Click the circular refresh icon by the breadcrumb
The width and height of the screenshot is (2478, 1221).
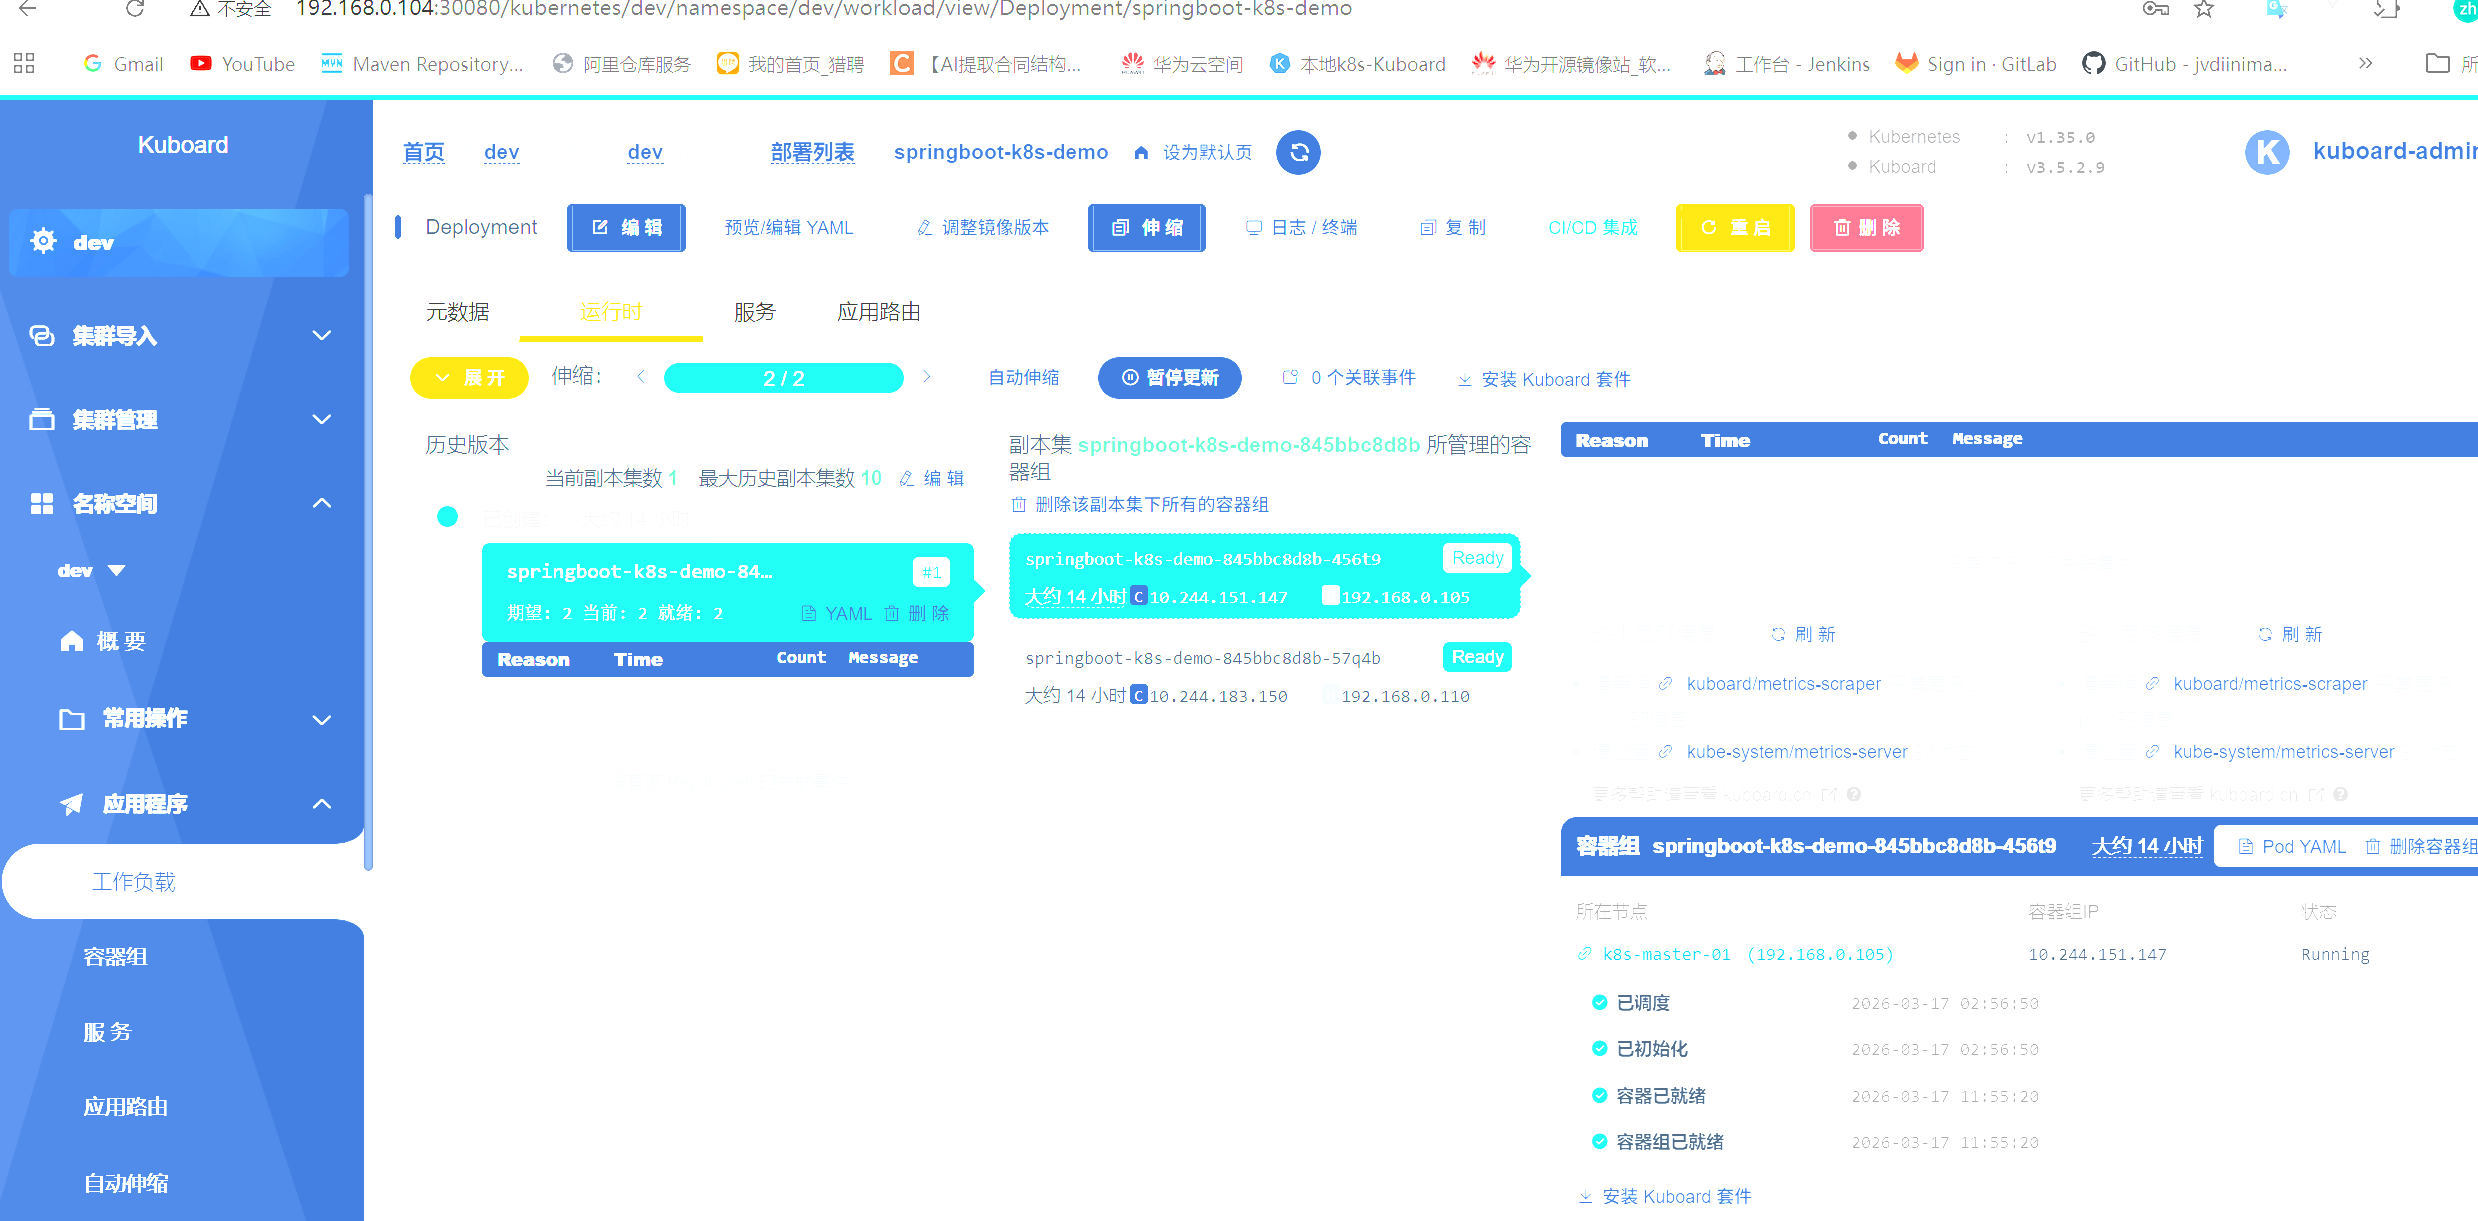[x=1298, y=153]
